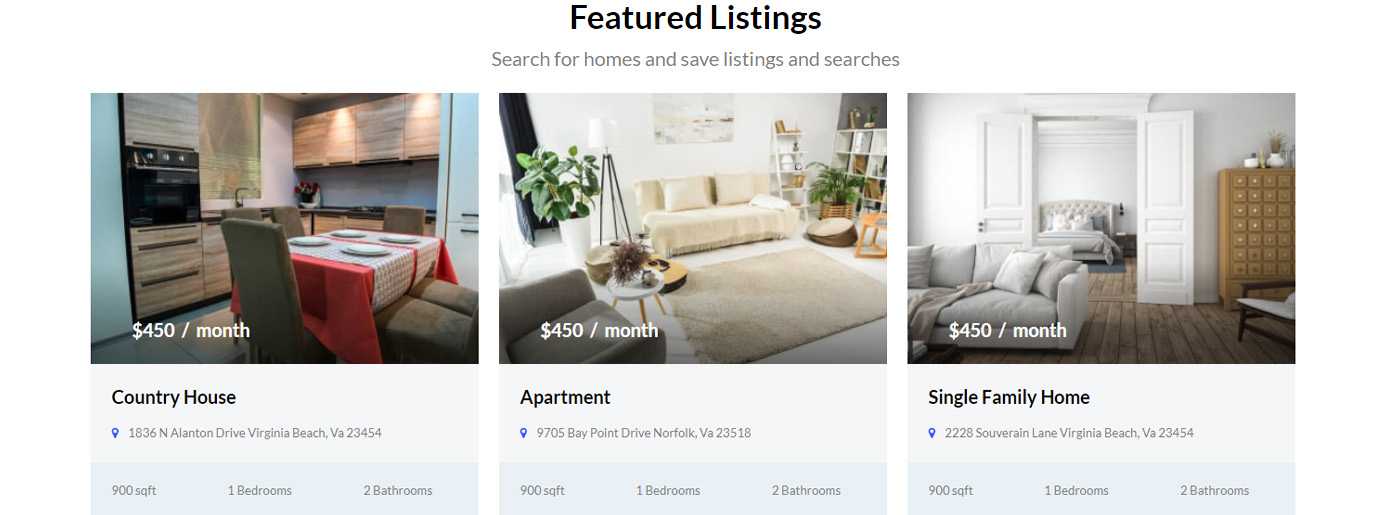Viewport: 1400px width, 515px height.
Task: Click the Country House $450 / month price
Action: [191, 330]
